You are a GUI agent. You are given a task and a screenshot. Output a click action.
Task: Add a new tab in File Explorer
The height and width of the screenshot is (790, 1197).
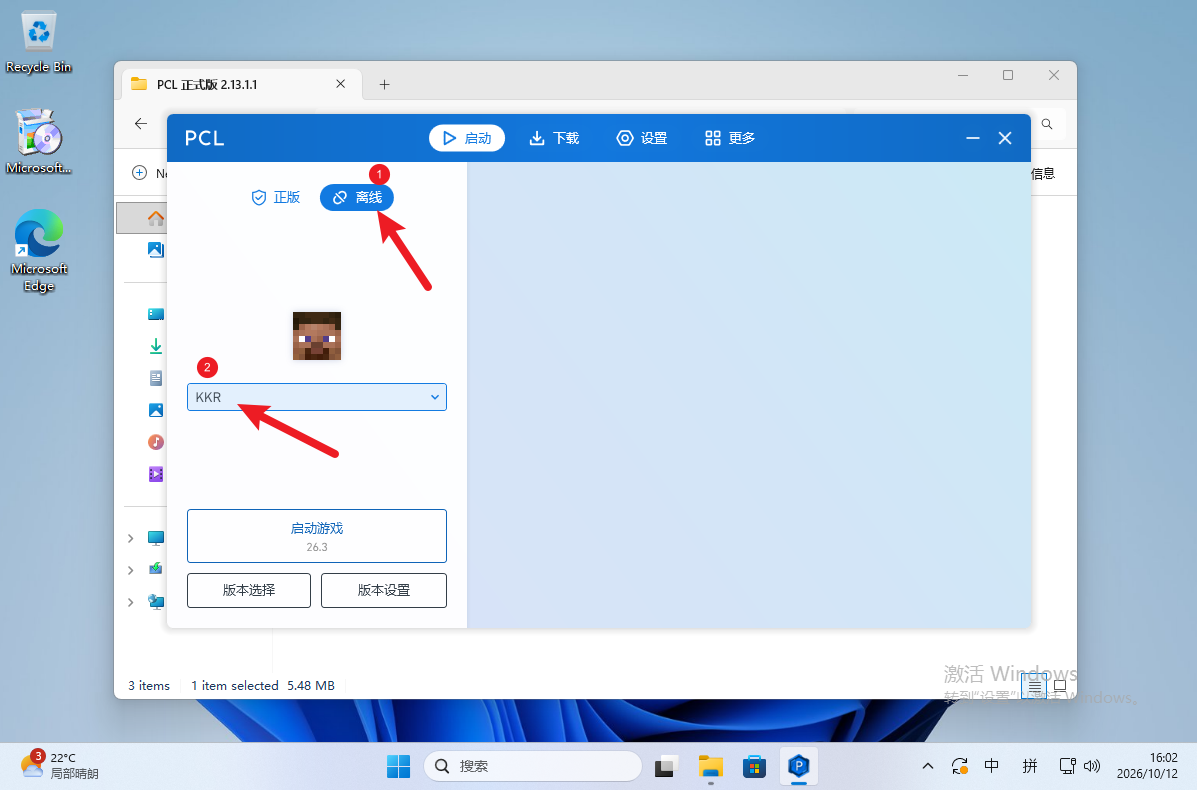(385, 85)
